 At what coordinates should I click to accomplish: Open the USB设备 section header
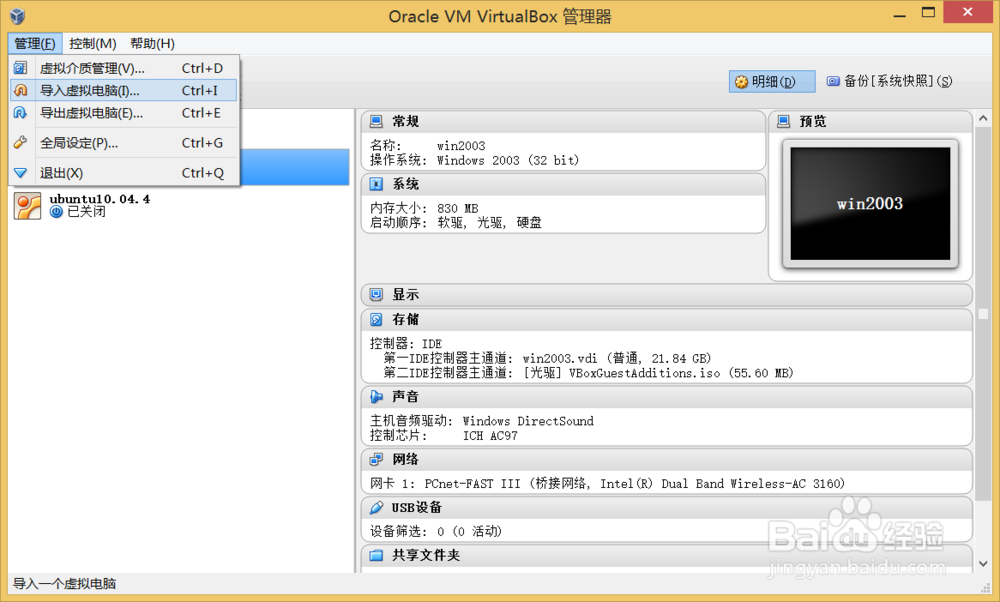666,508
